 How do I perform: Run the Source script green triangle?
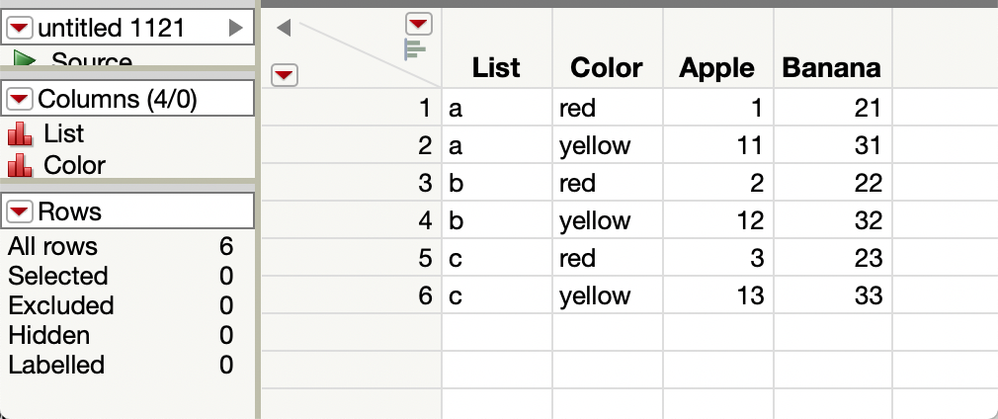click(x=25, y=60)
